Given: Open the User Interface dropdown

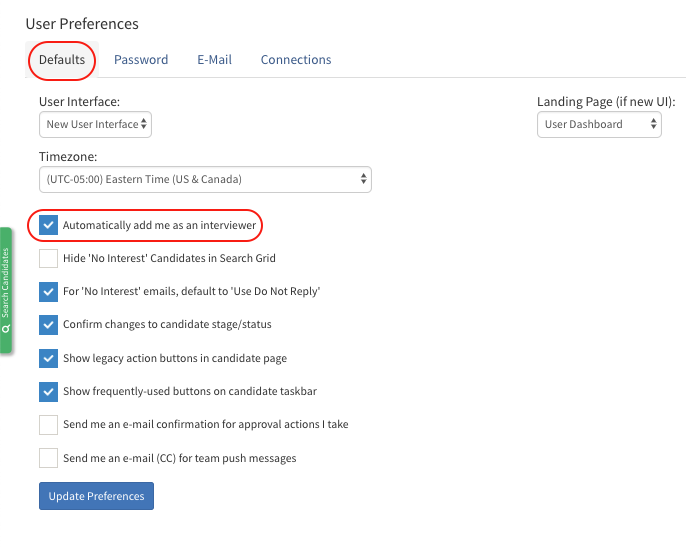Looking at the screenshot, I should pos(95,124).
